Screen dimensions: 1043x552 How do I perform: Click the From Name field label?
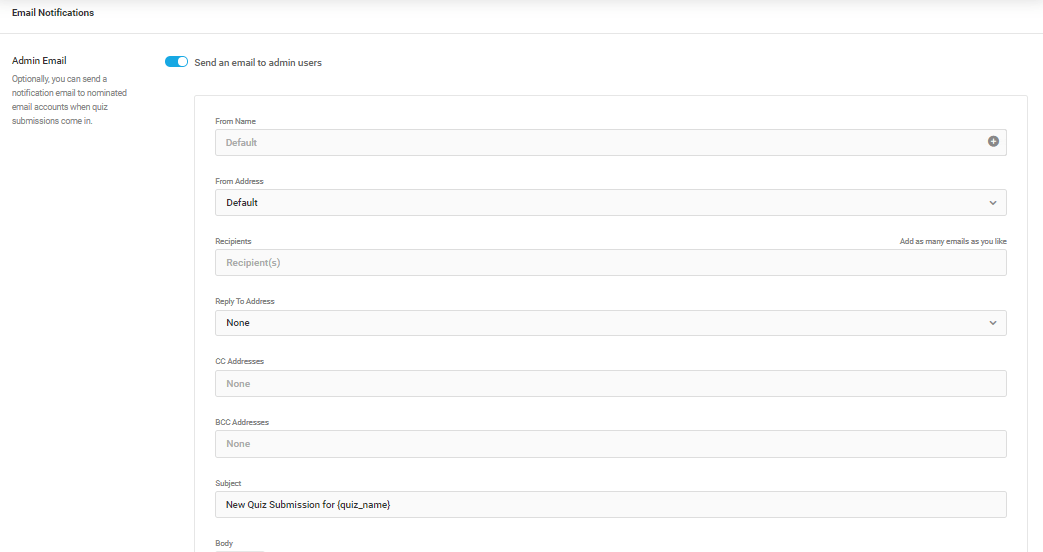[235, 121]
